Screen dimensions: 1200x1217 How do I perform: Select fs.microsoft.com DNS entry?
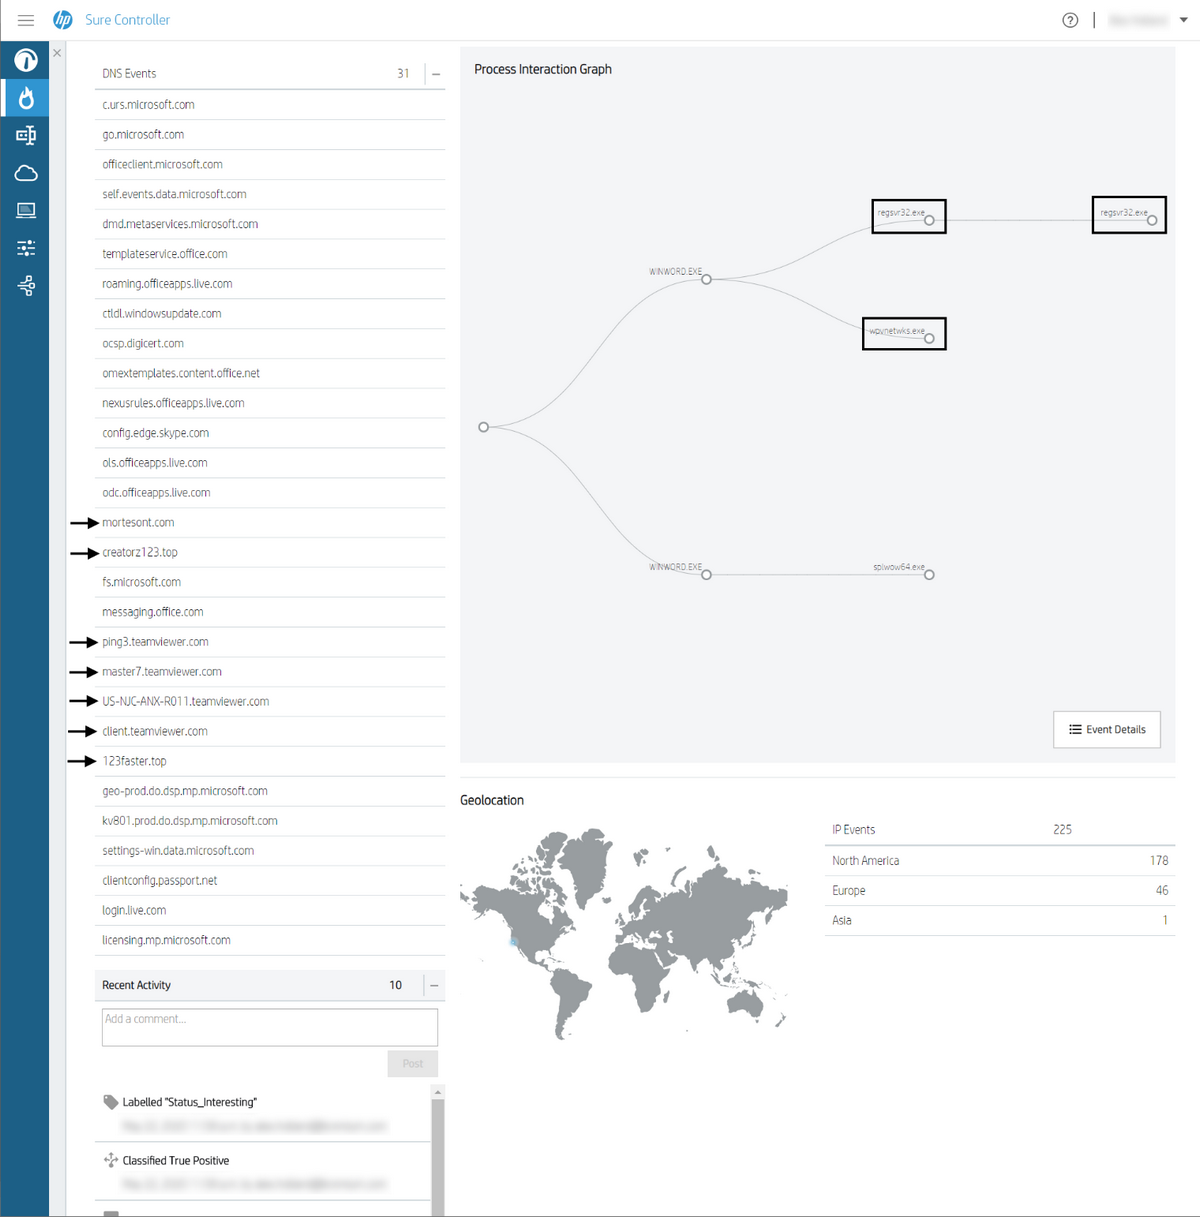coord(270,582)
